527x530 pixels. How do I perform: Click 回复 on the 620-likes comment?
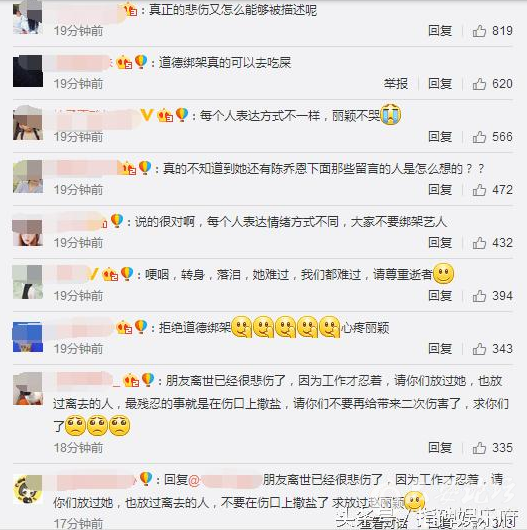tap(440, 83)
